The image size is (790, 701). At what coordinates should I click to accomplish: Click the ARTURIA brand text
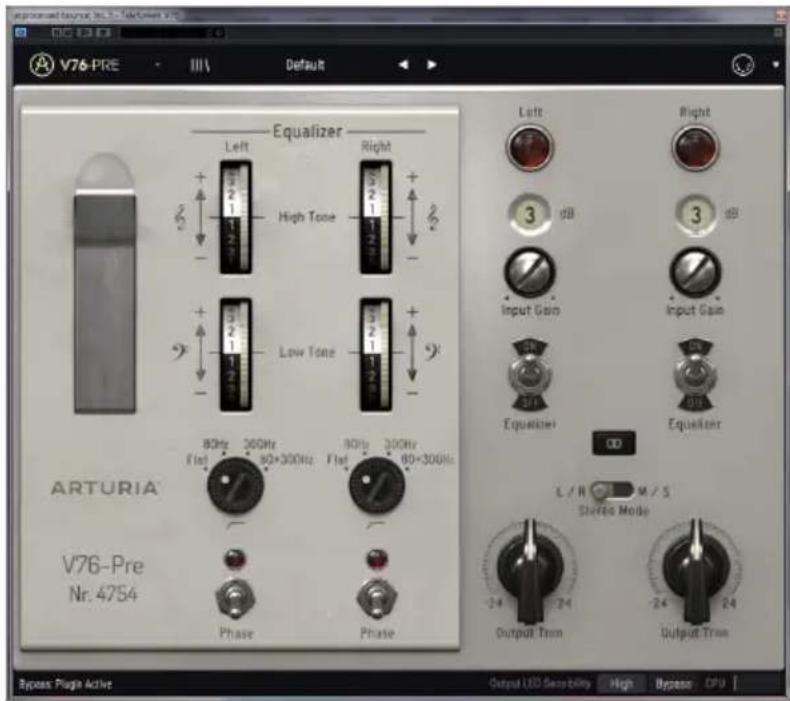[105, 488]
